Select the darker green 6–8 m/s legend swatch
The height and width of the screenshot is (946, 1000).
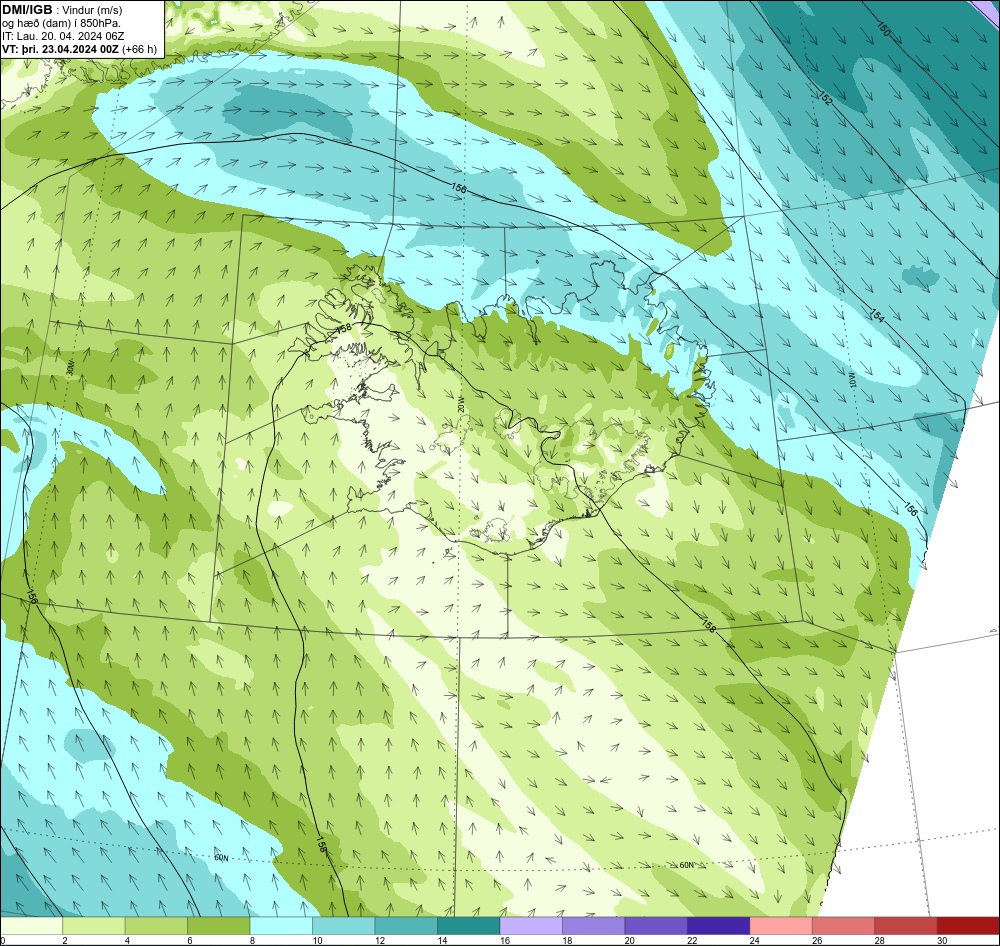click(219, 926)
